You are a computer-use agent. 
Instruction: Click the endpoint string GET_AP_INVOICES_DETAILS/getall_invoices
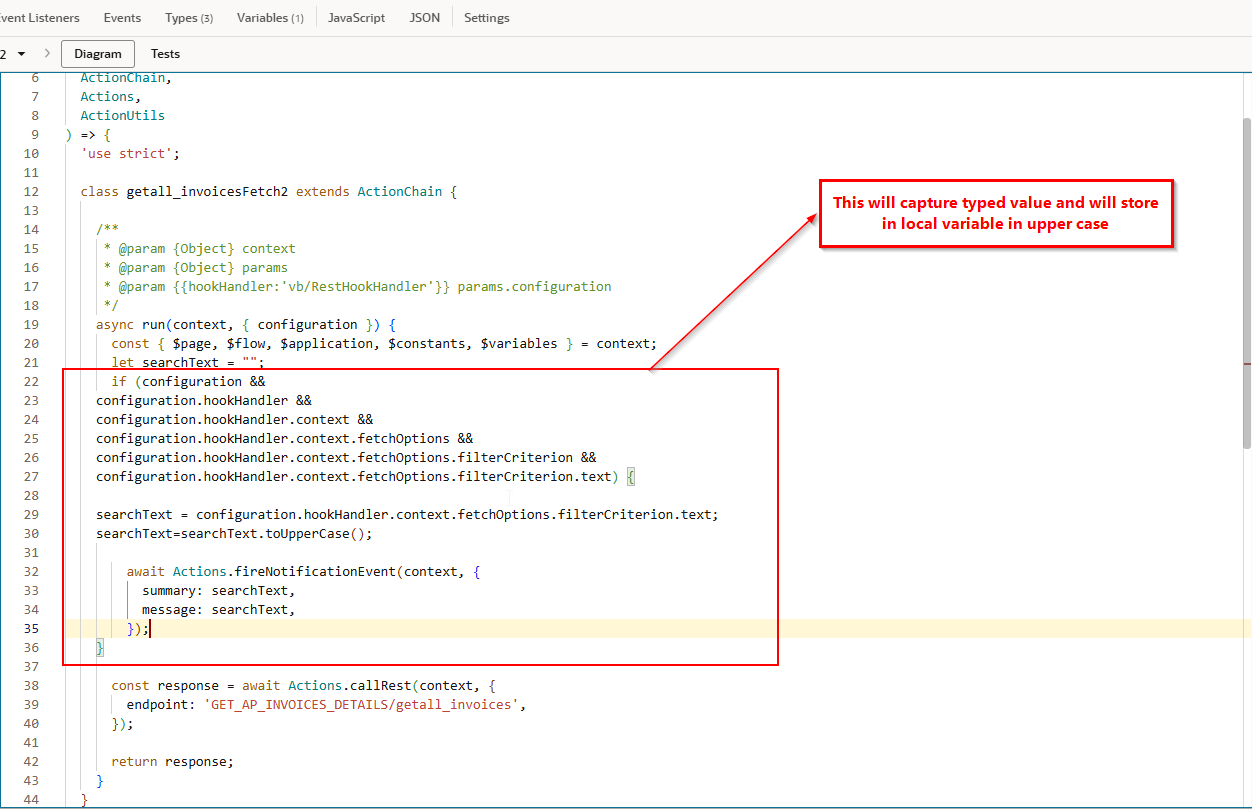click(x=360, y=704)
